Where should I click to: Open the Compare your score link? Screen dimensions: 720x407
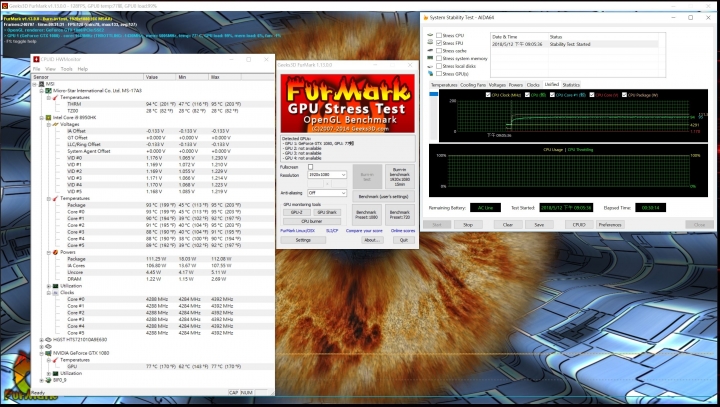(x=364, y=231)
